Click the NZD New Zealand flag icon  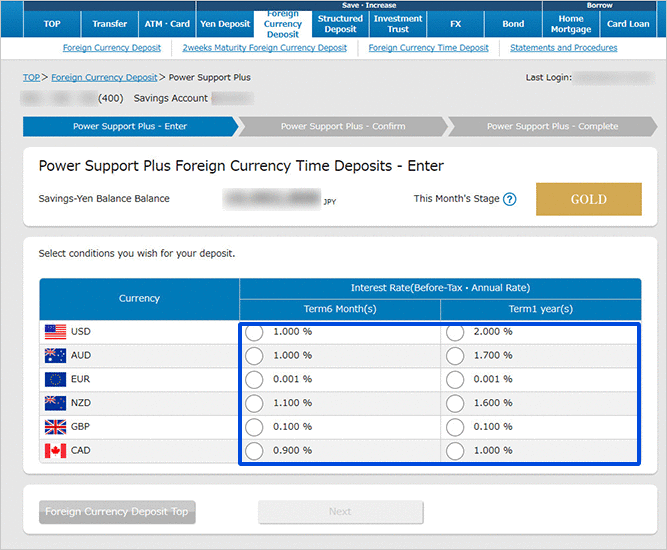(x=55, y=403)
